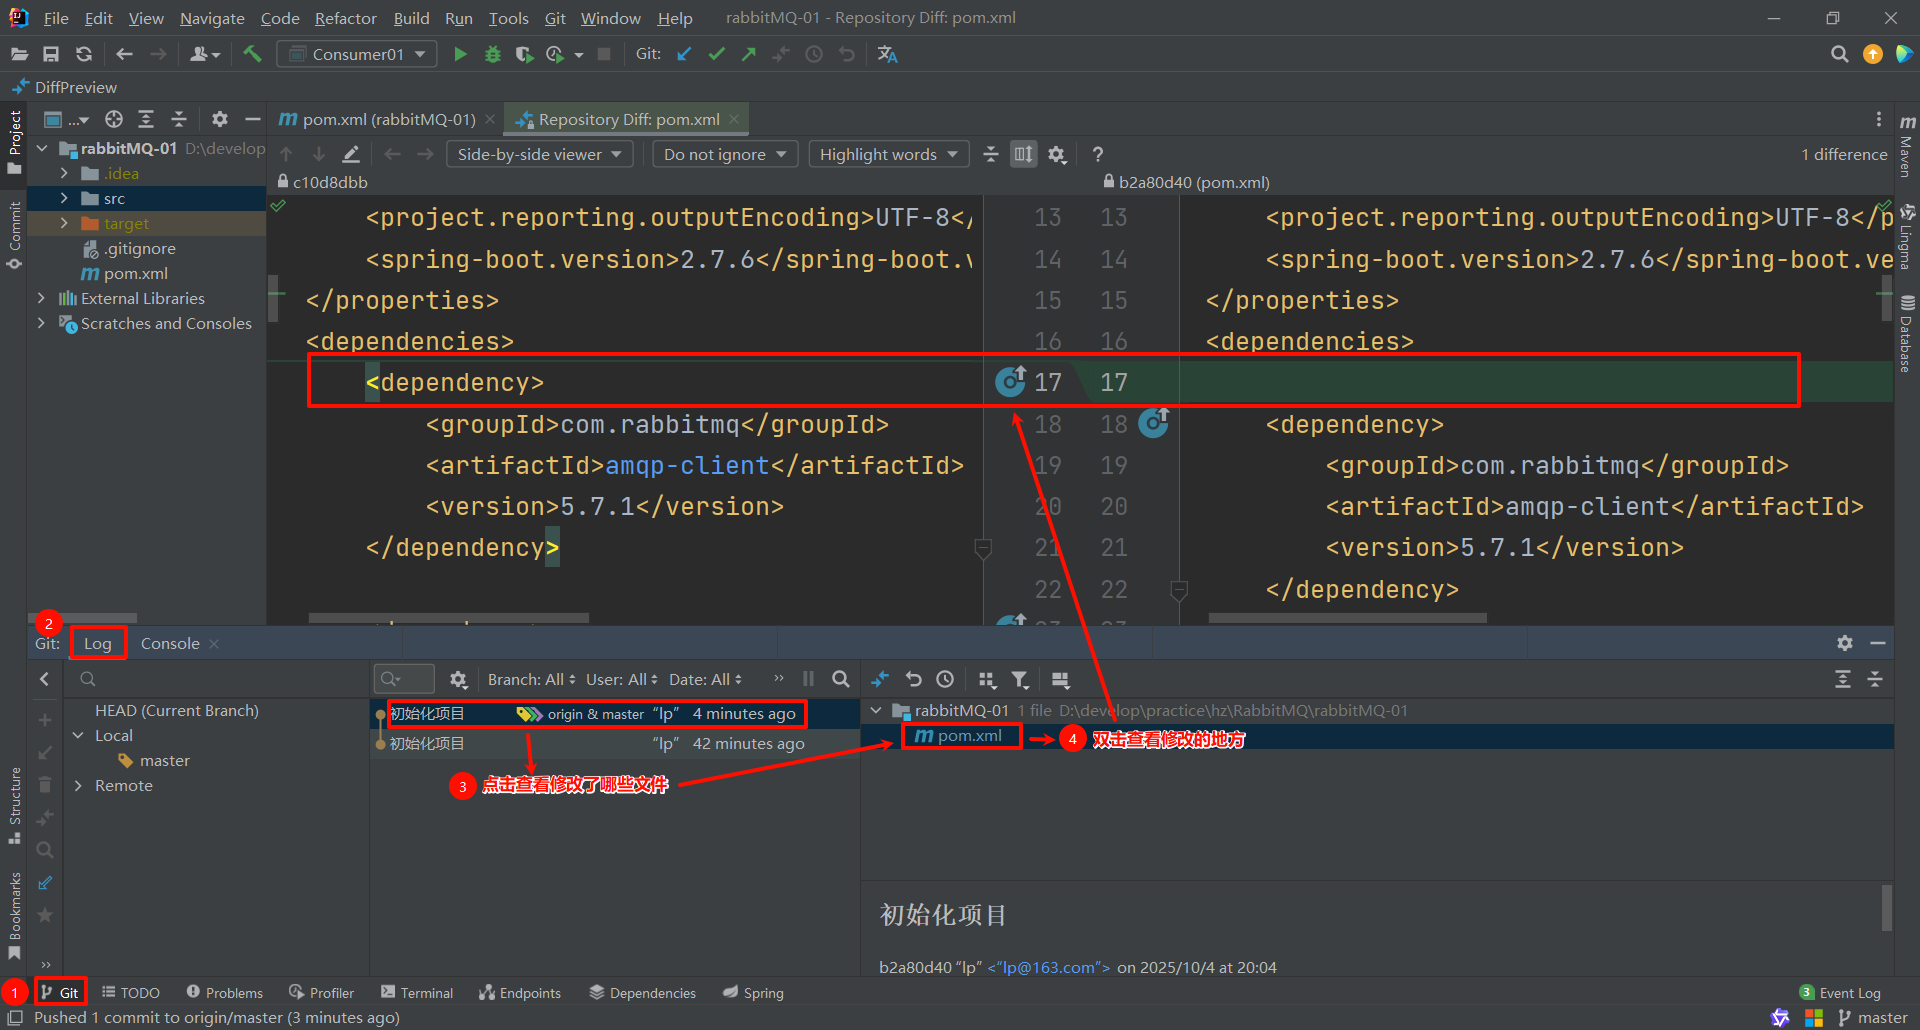
Task: Switch to pom.xml (rabbitMQ-01) editor tab
Action: tap(388, 119)
